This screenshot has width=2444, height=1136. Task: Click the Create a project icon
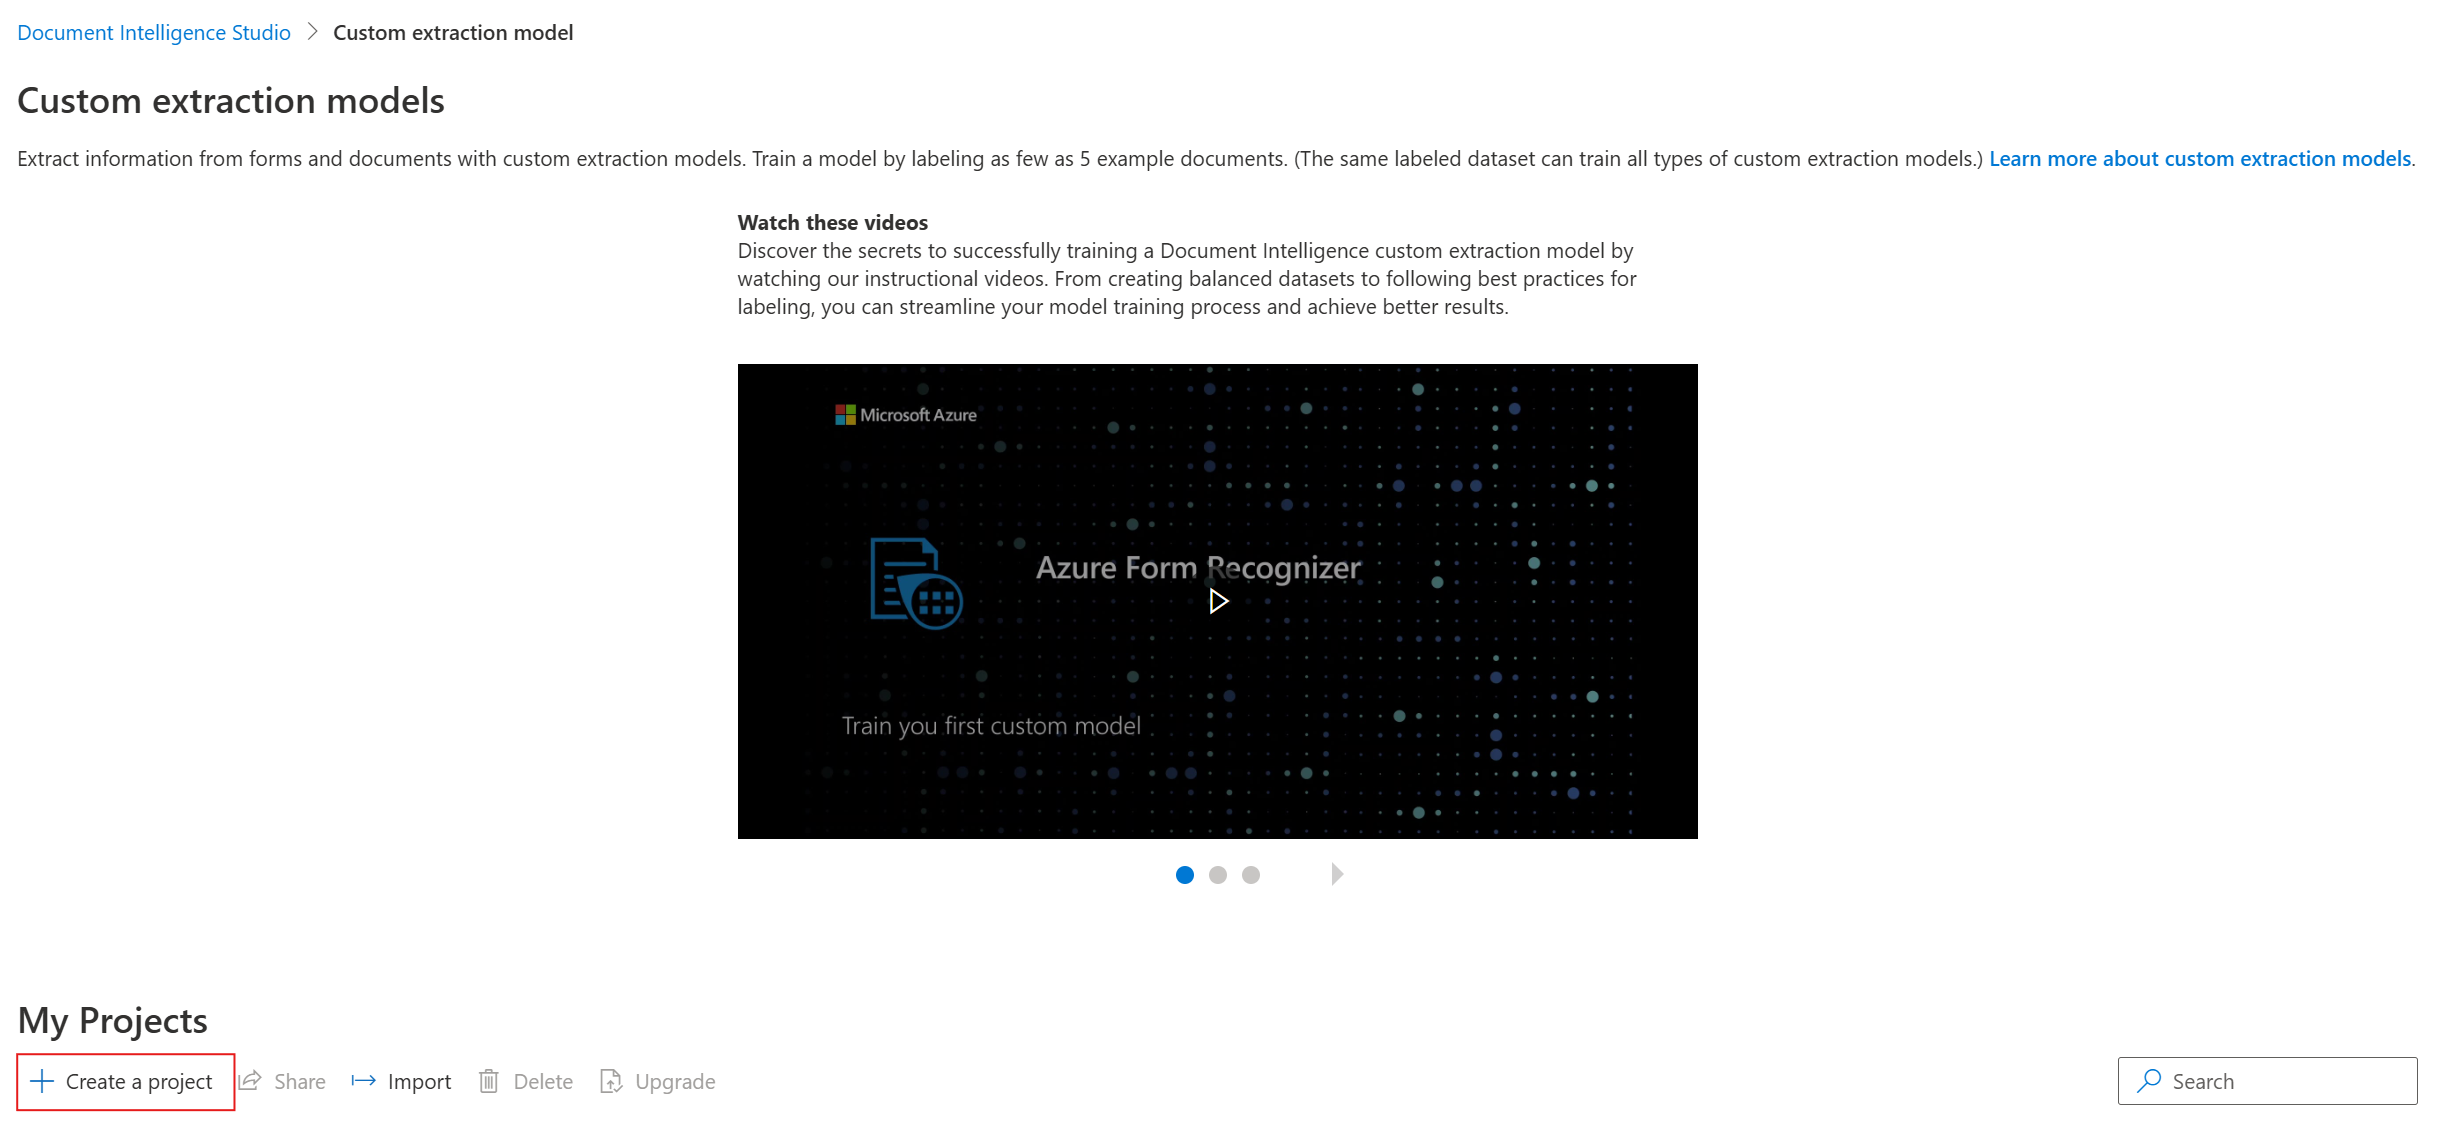click(x=42, y=1080)
